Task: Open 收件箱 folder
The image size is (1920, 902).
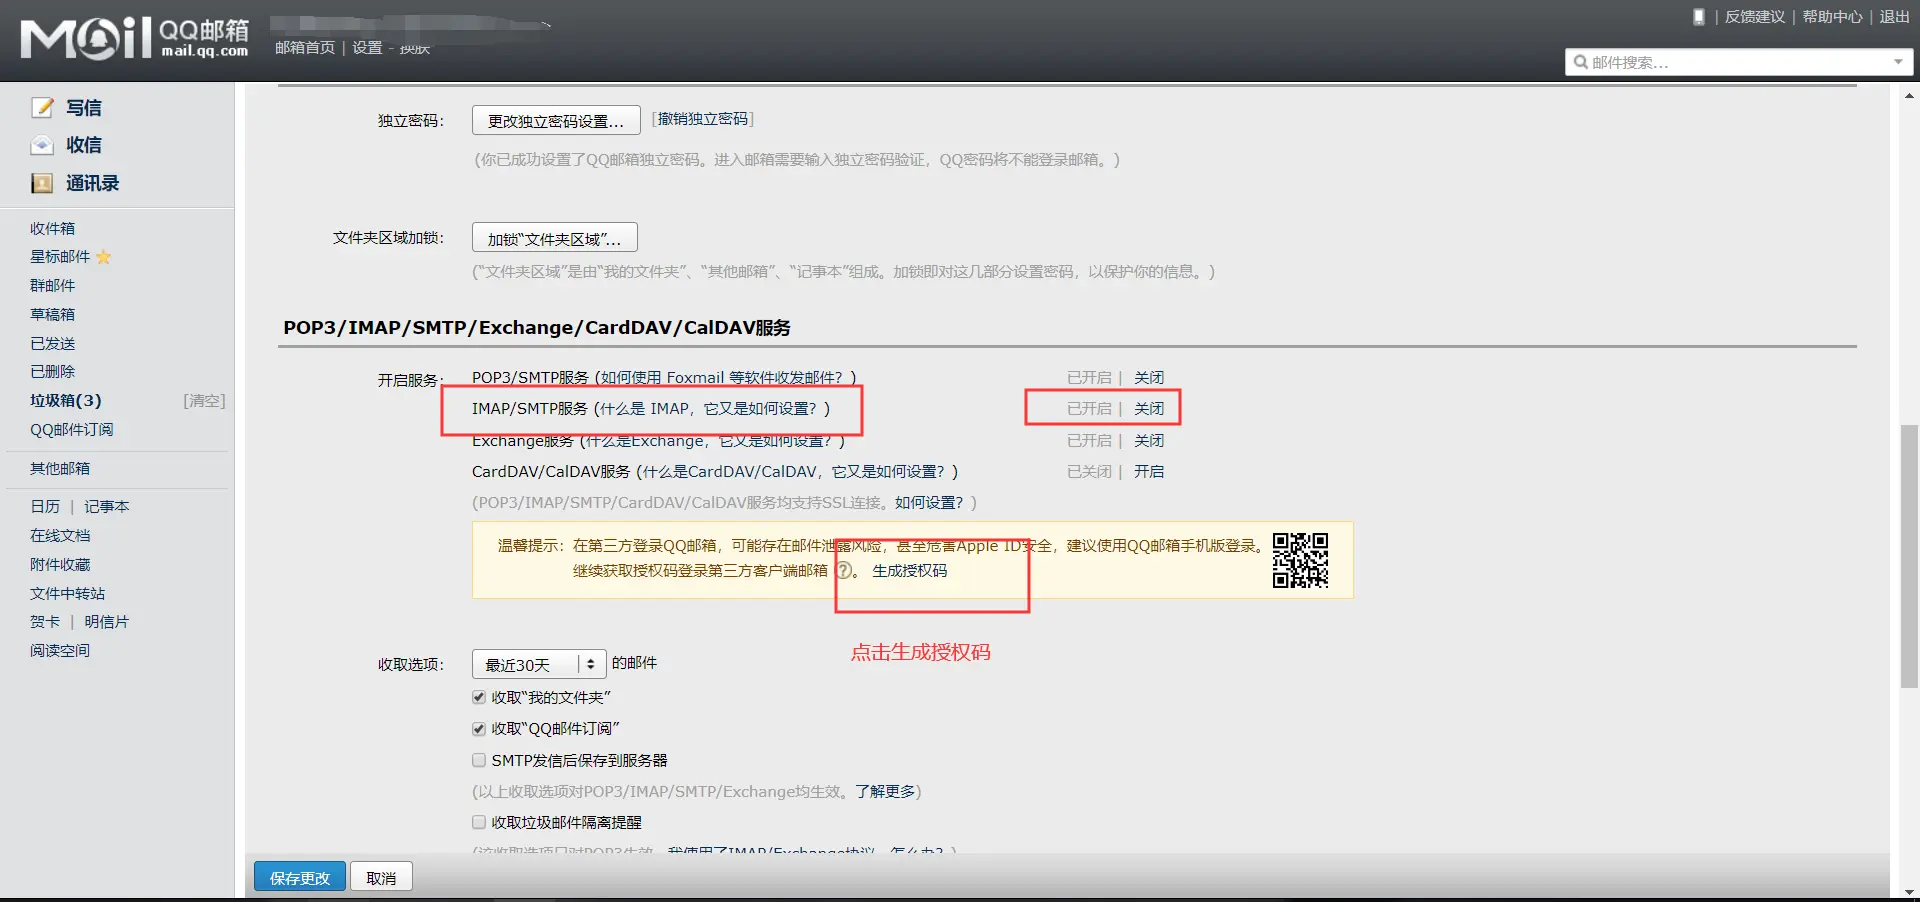Action: [52, 228]
